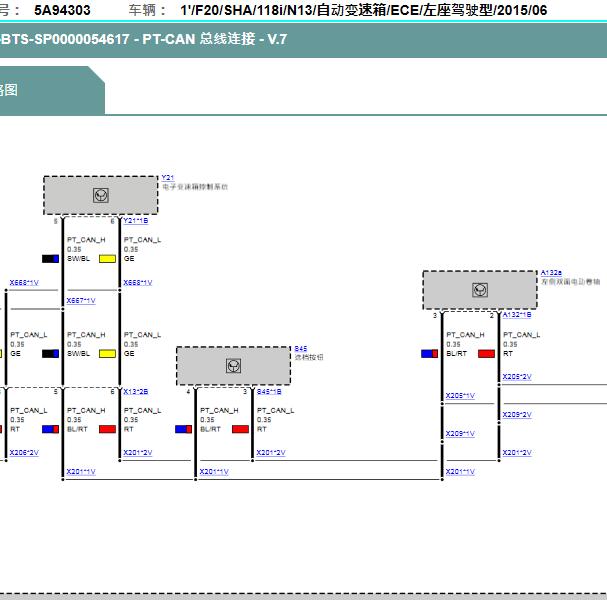Open the X201*2V link below X209*2V

point(517,453)
